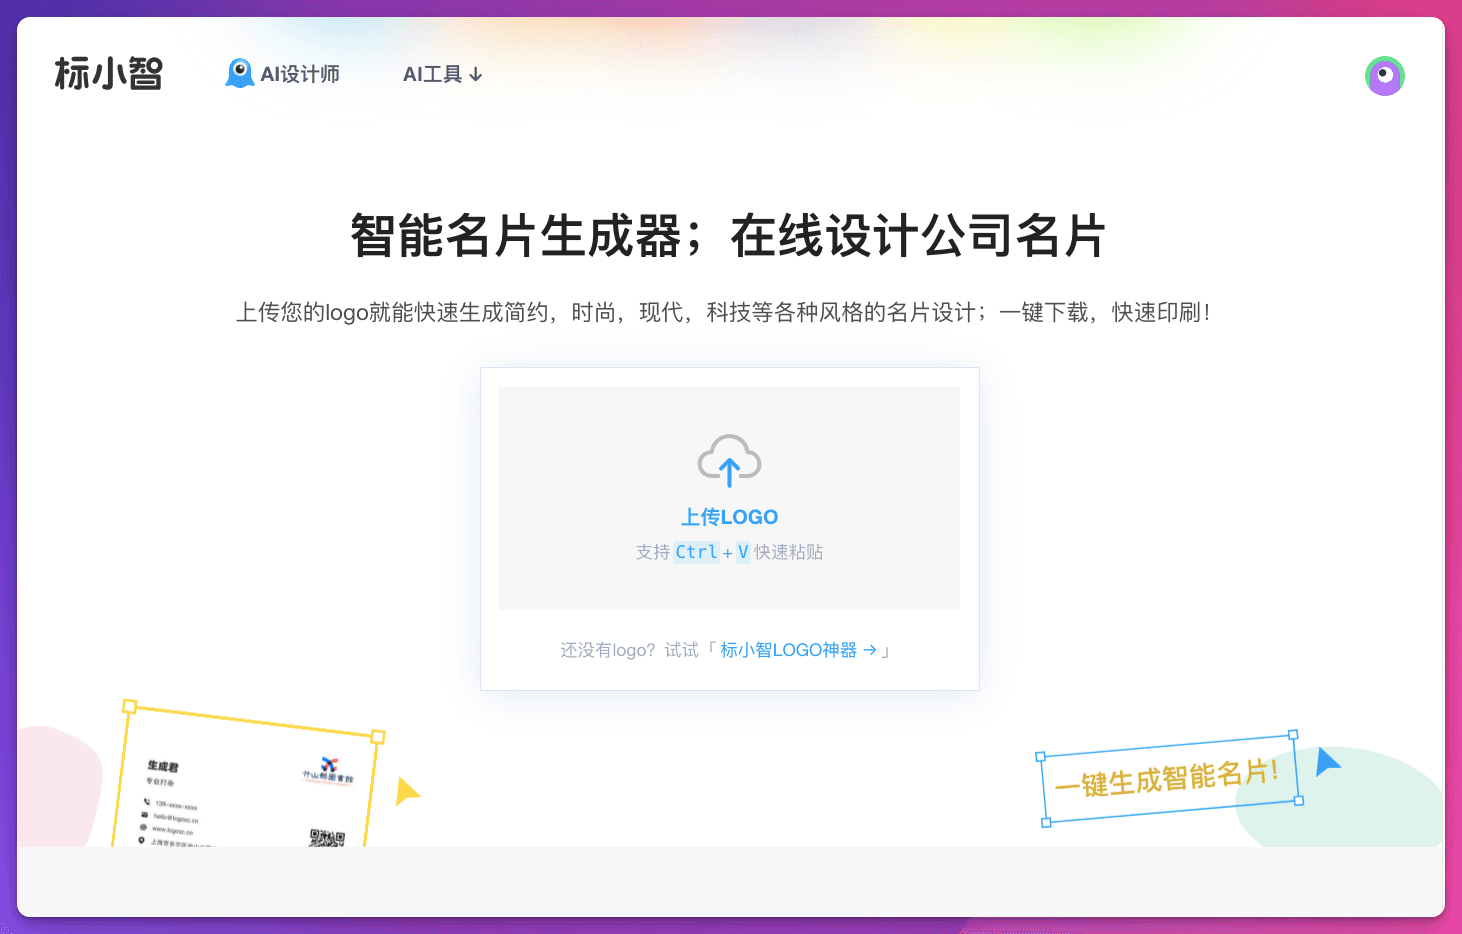Expand the AI工具 dropdown menu
The height and width of the screenshot is (934, 1462).
pyautogui.click(x=443, y=74)
